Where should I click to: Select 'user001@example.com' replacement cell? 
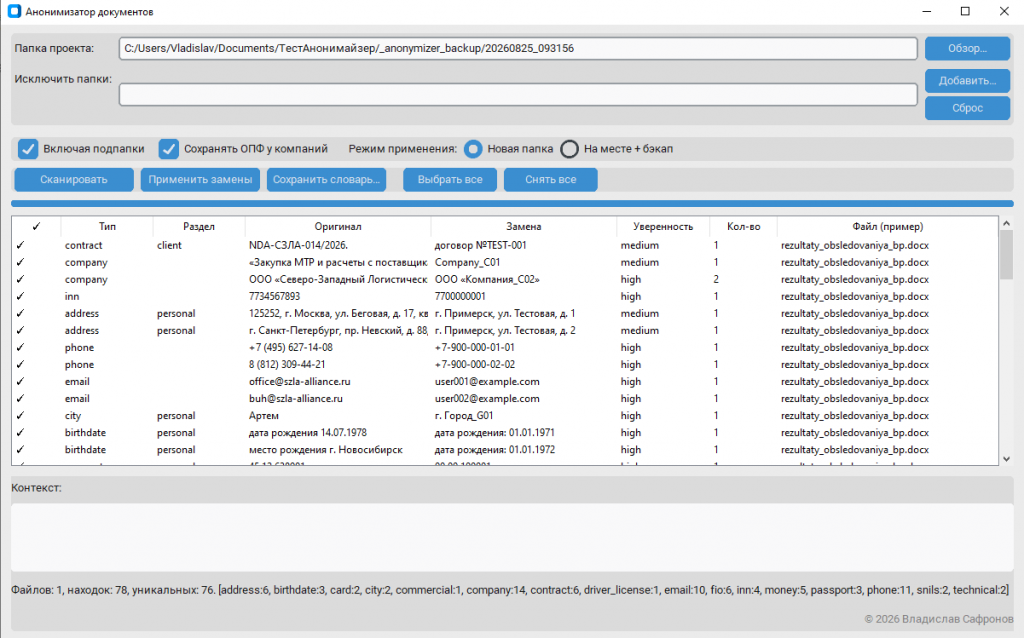coord(524,381)
